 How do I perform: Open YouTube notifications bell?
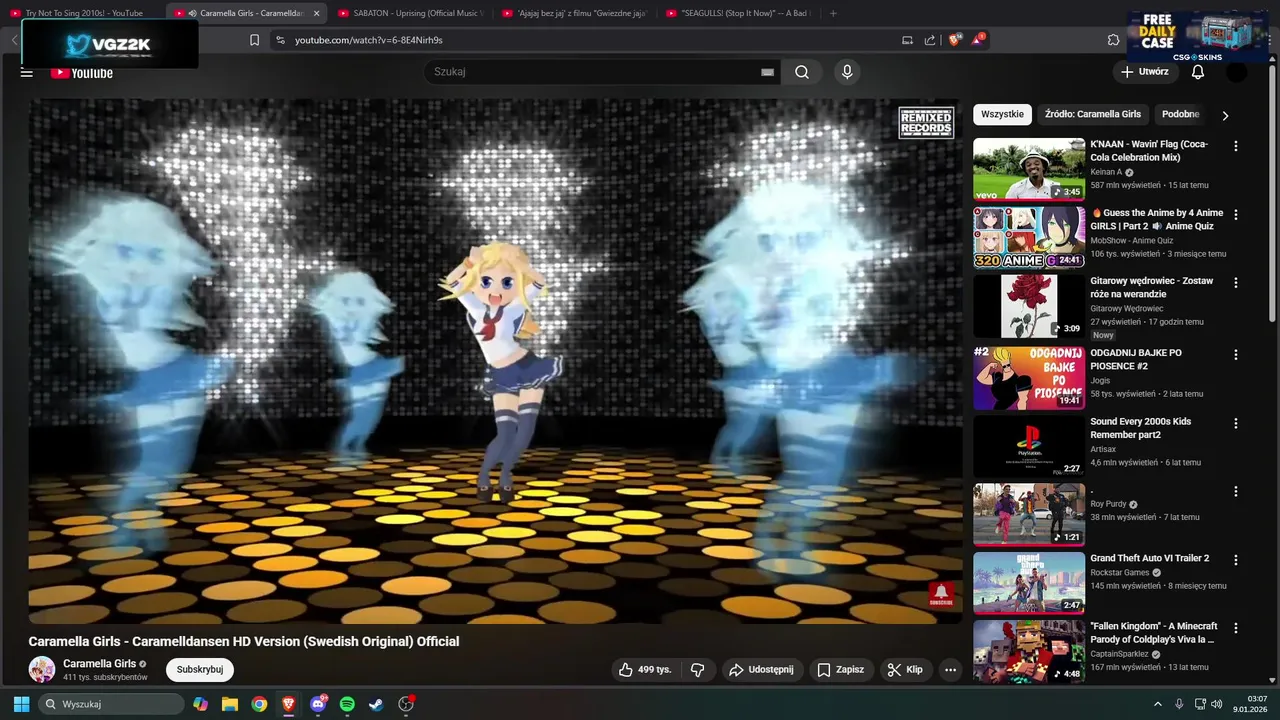pyautogui.click(x=1198, y=72)
